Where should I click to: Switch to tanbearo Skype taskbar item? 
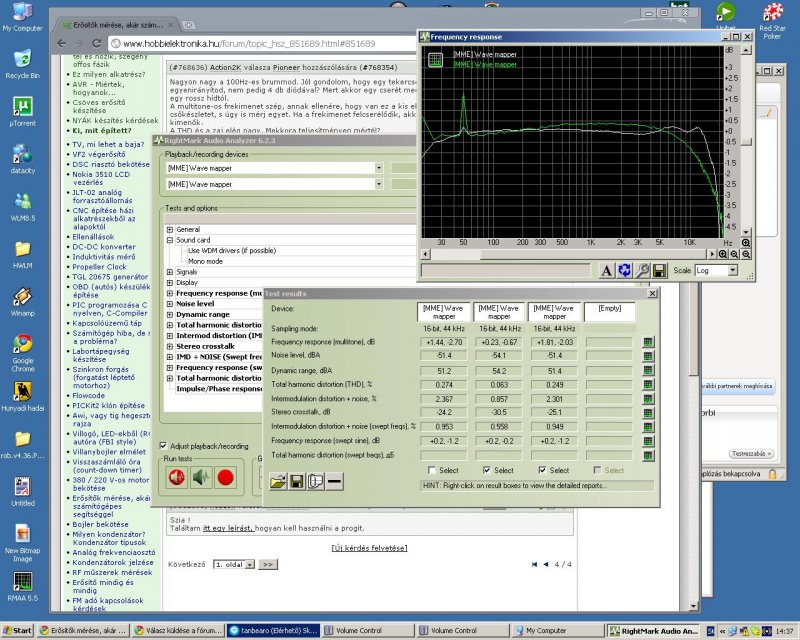click(x=273, y=630)
